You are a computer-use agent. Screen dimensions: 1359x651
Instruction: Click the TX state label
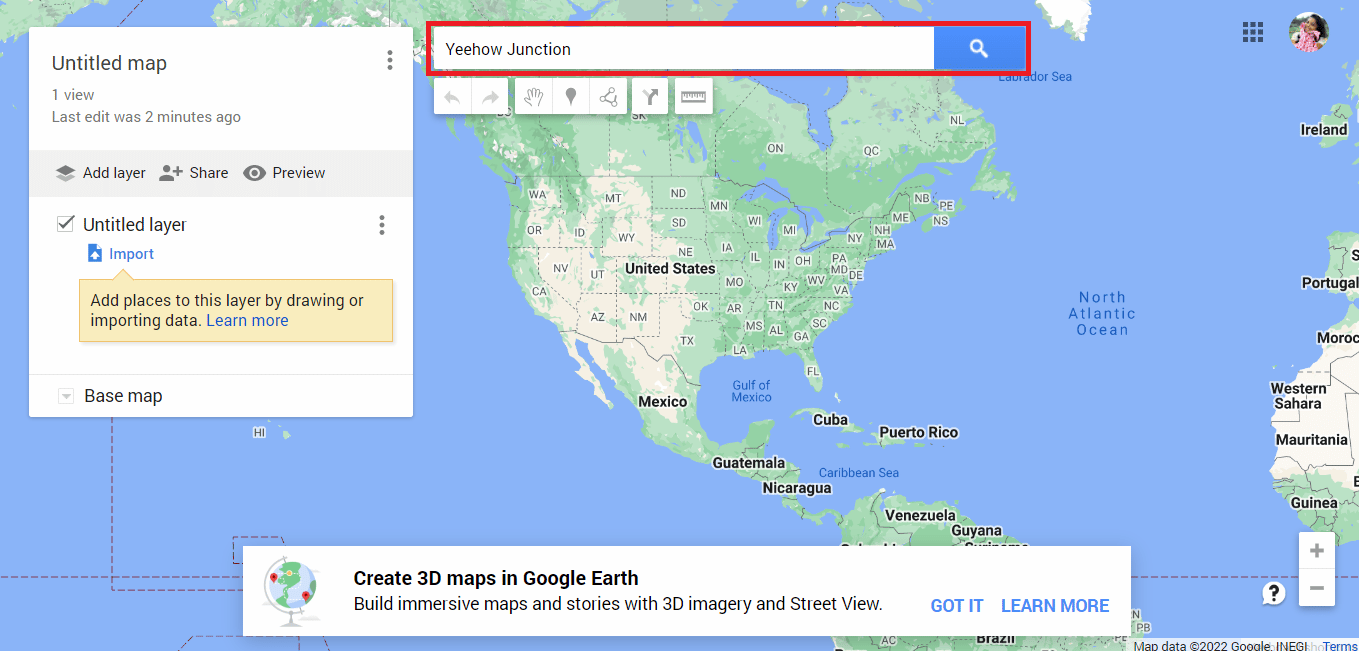(x=687, y=341)
